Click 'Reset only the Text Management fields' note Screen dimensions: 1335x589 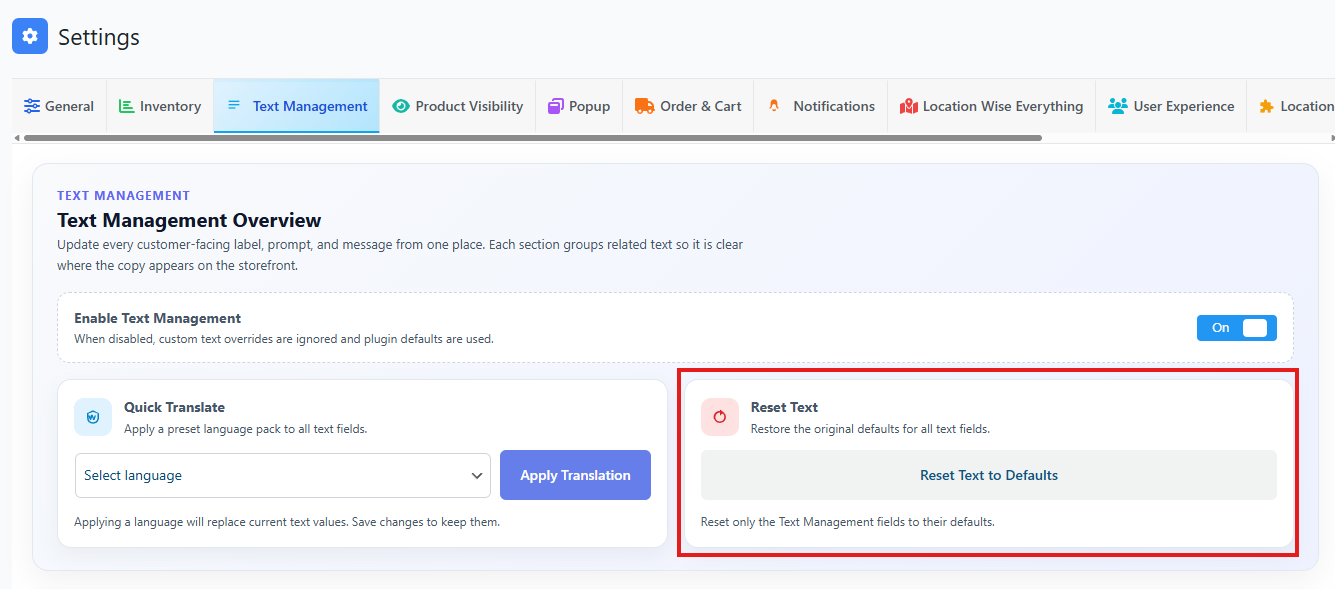[x=847, y=522]
